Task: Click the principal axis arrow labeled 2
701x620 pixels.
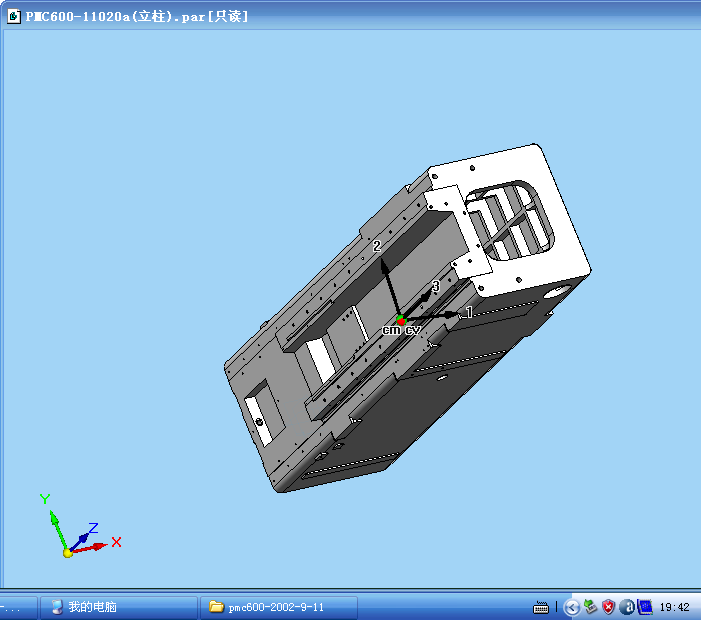Action: click(x=391, y=287)
